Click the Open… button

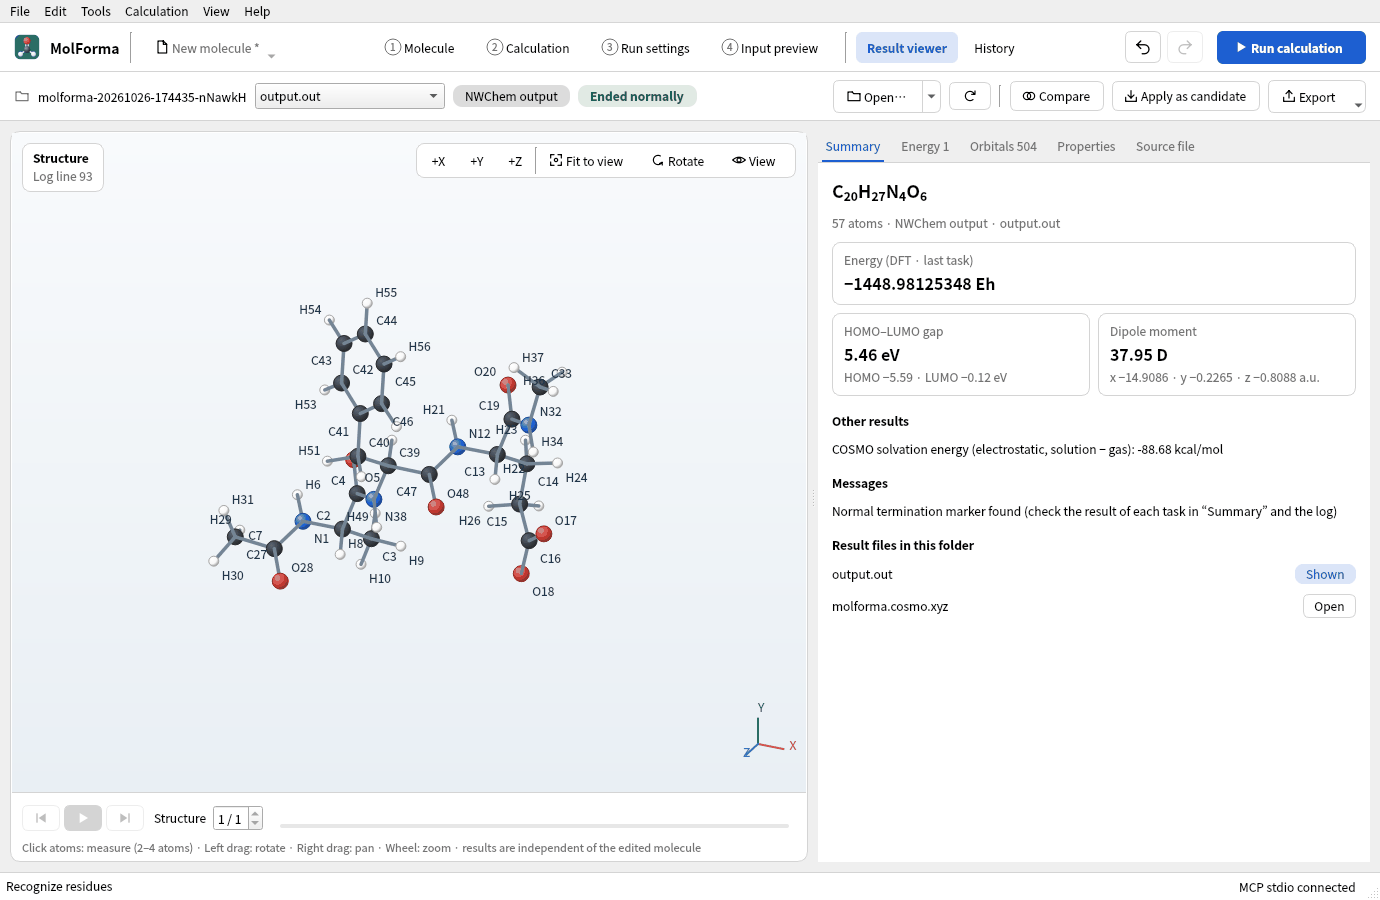pos(877,96)
